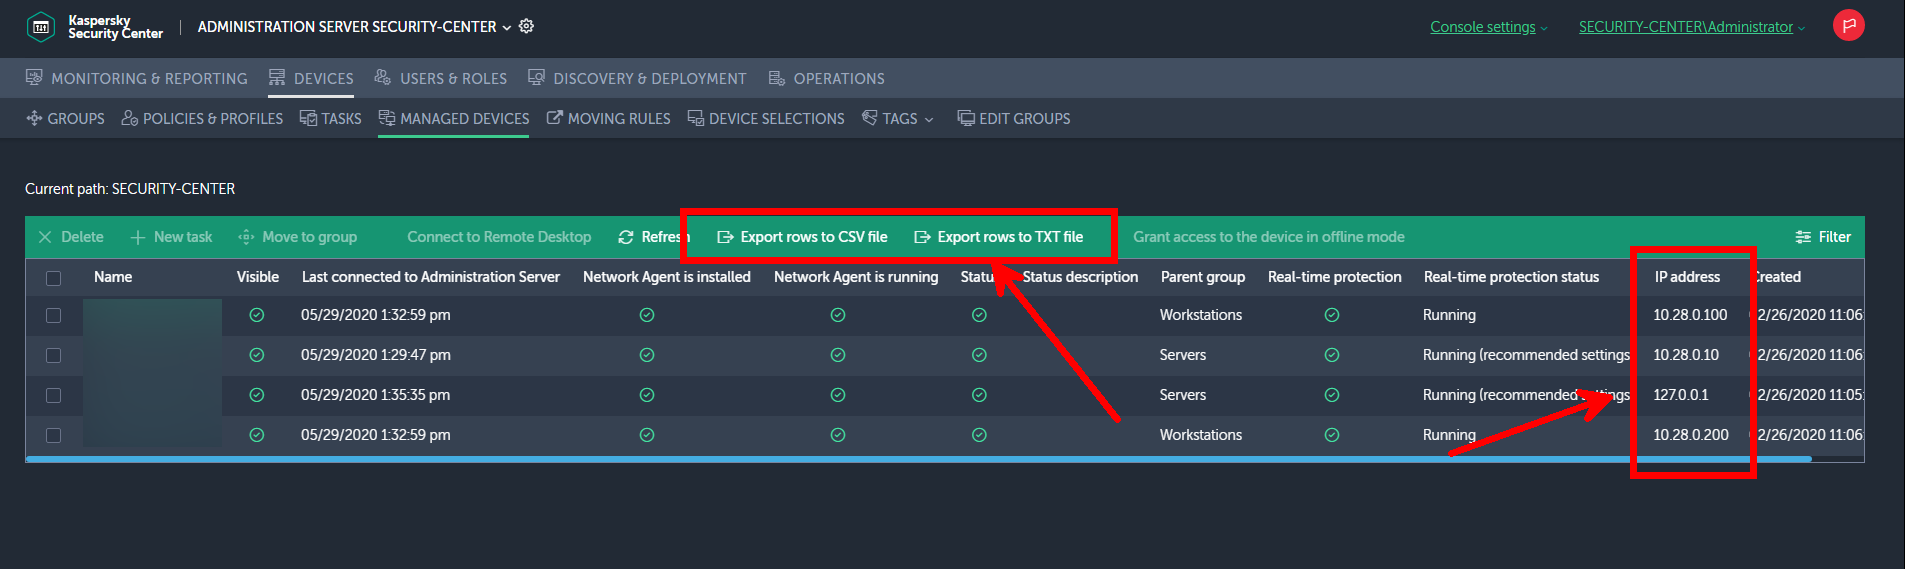Sort by the IP address column header
1905x569 pixels.
[1687, 277]
